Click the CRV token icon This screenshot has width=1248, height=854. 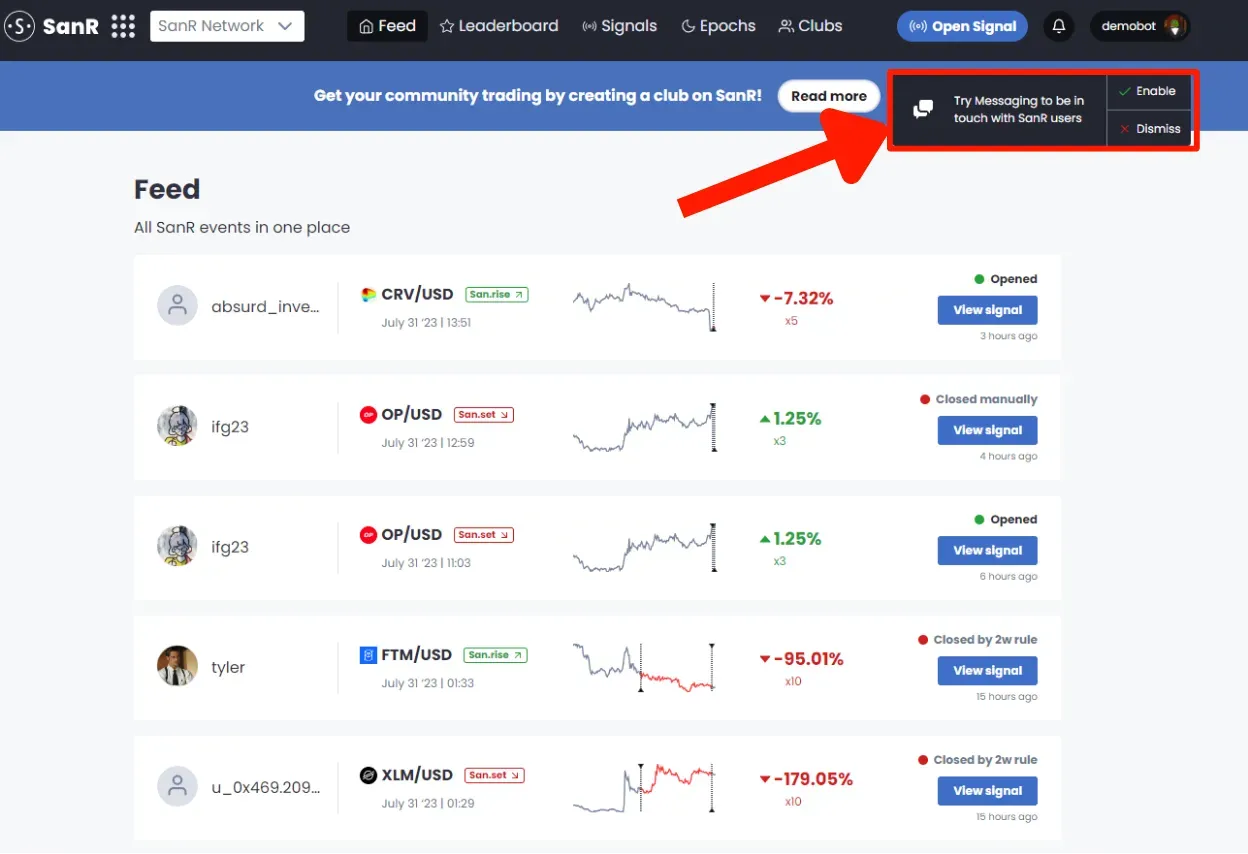pos(369,294)
